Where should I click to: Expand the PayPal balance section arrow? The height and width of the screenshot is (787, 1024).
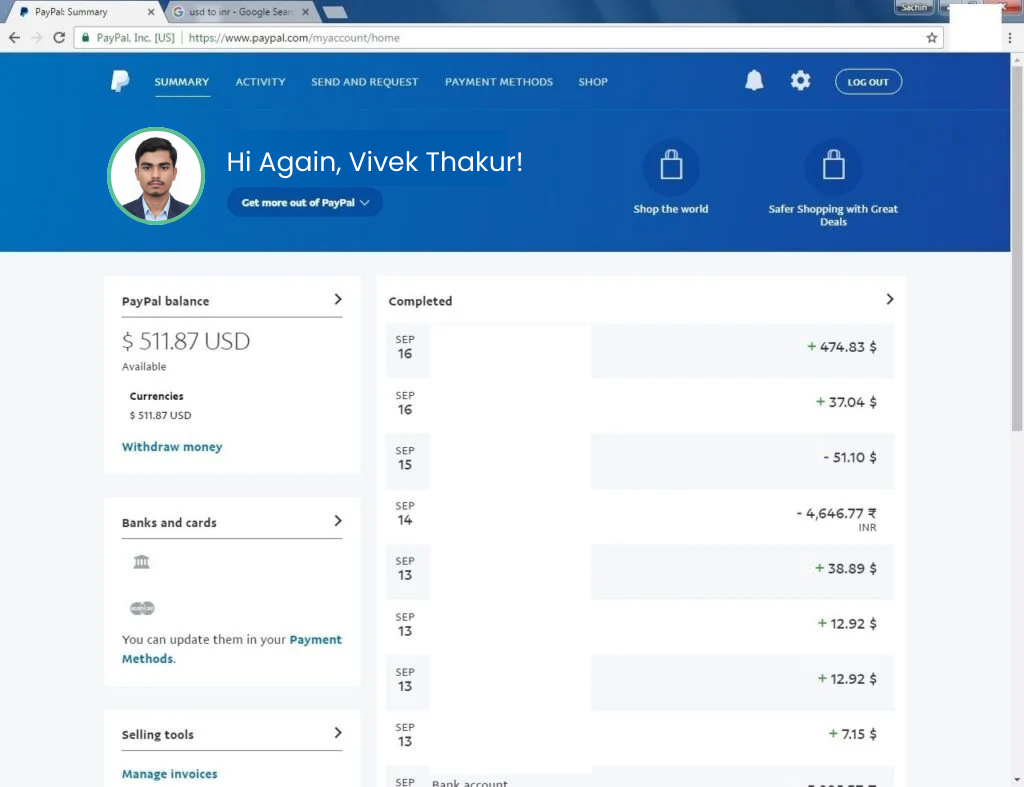coord(338,299)
